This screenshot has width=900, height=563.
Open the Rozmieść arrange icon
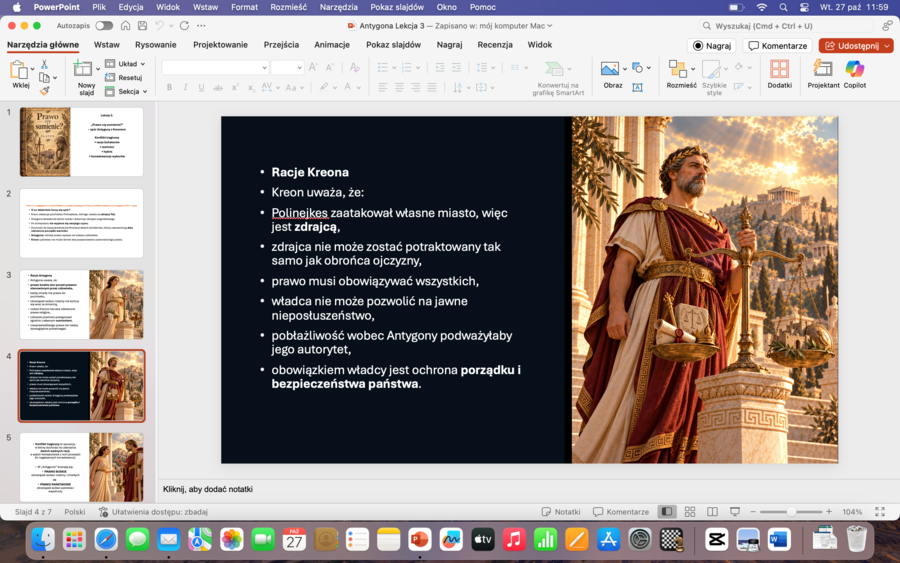click(x=677, y=69)
